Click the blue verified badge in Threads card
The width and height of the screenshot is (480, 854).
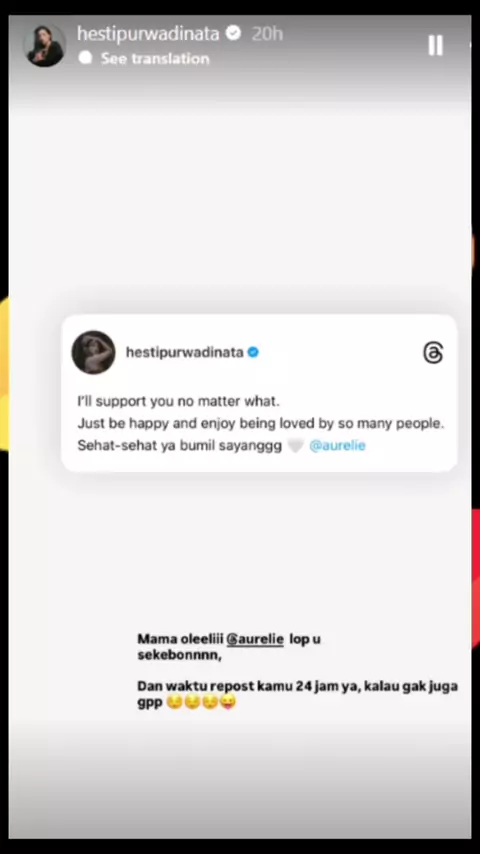click(253, 352)
